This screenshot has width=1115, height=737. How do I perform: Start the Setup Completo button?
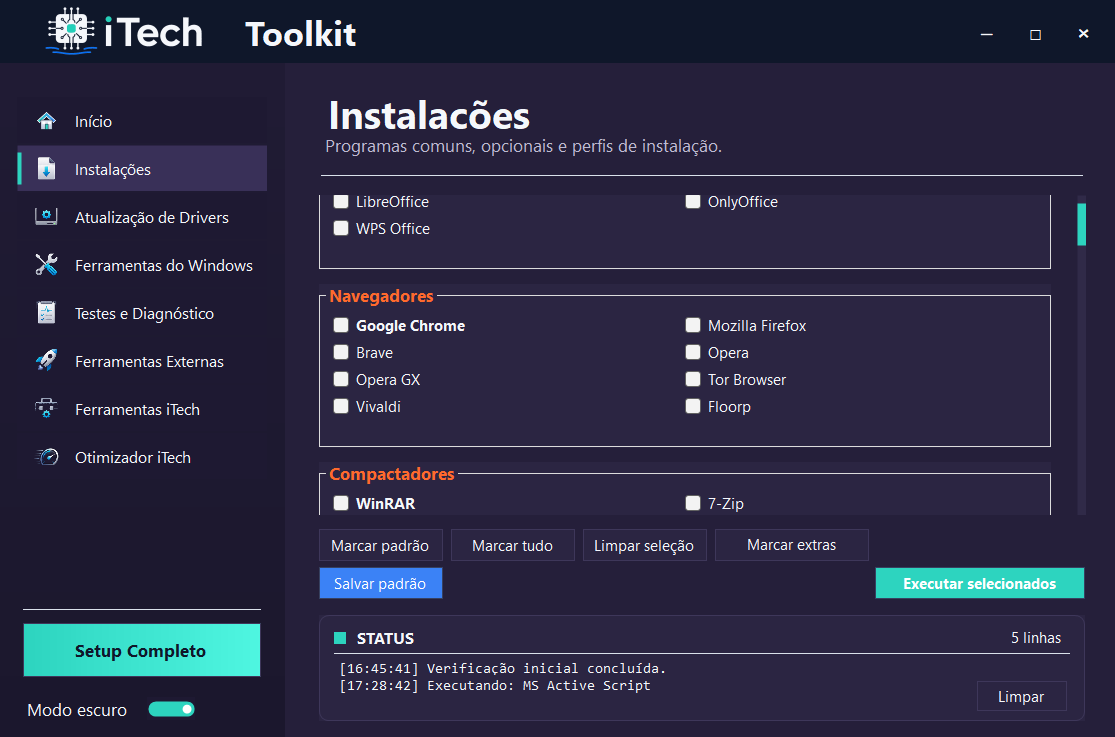(x=142, y=650)
